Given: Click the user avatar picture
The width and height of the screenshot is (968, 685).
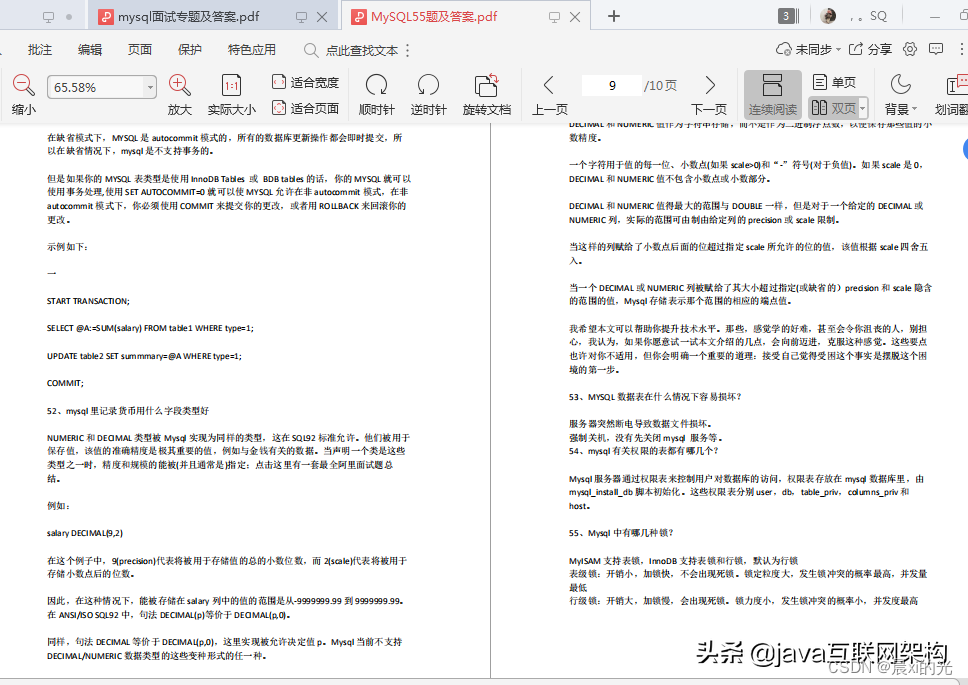Looking at the screenshot, I should tap(828, 16).
